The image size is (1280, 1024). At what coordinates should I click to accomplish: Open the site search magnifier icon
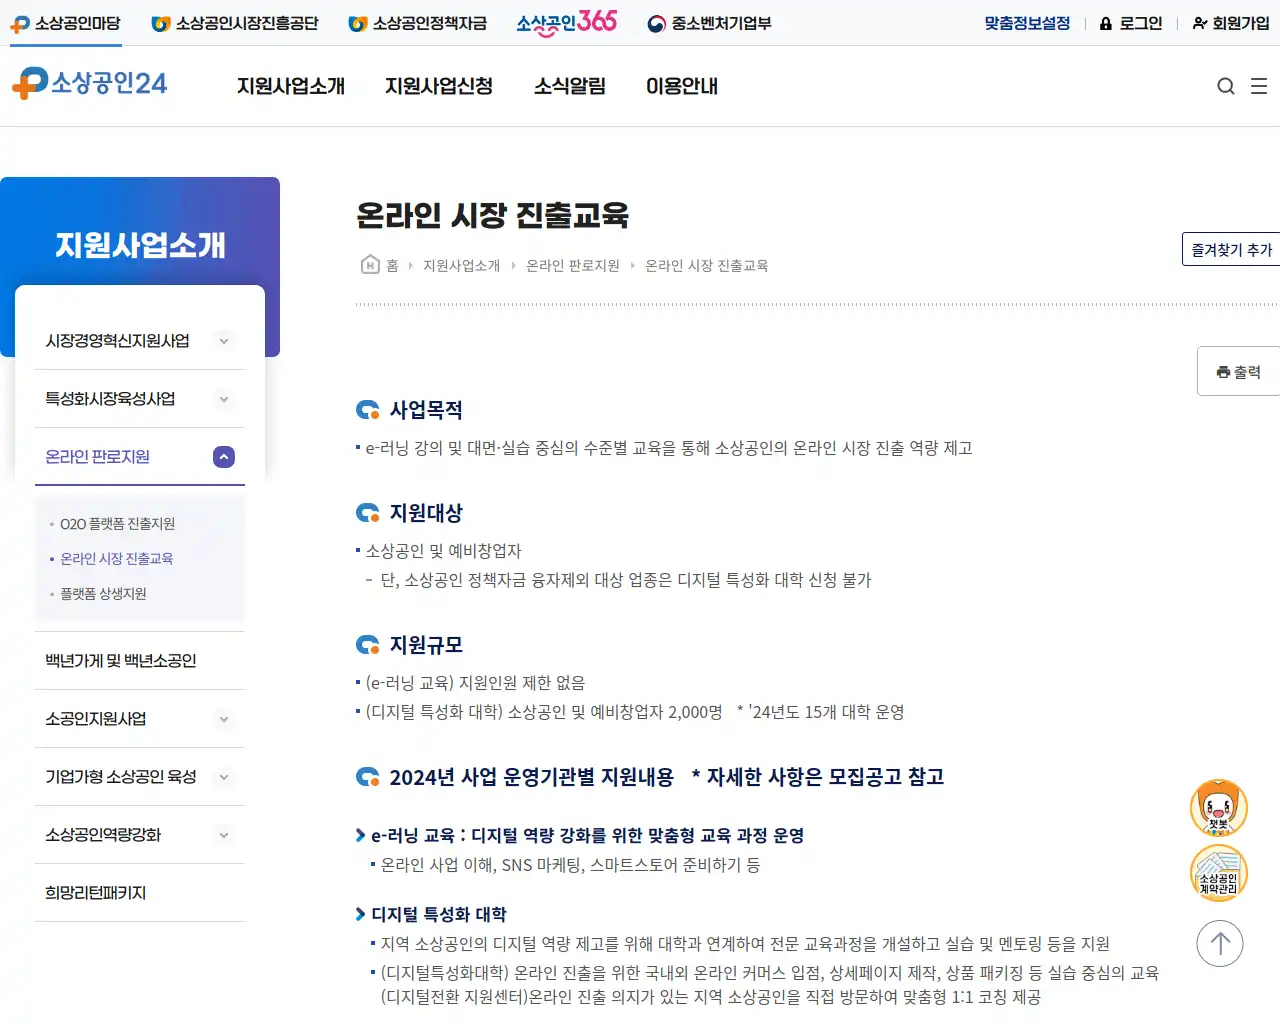[x=1226, y=86]
